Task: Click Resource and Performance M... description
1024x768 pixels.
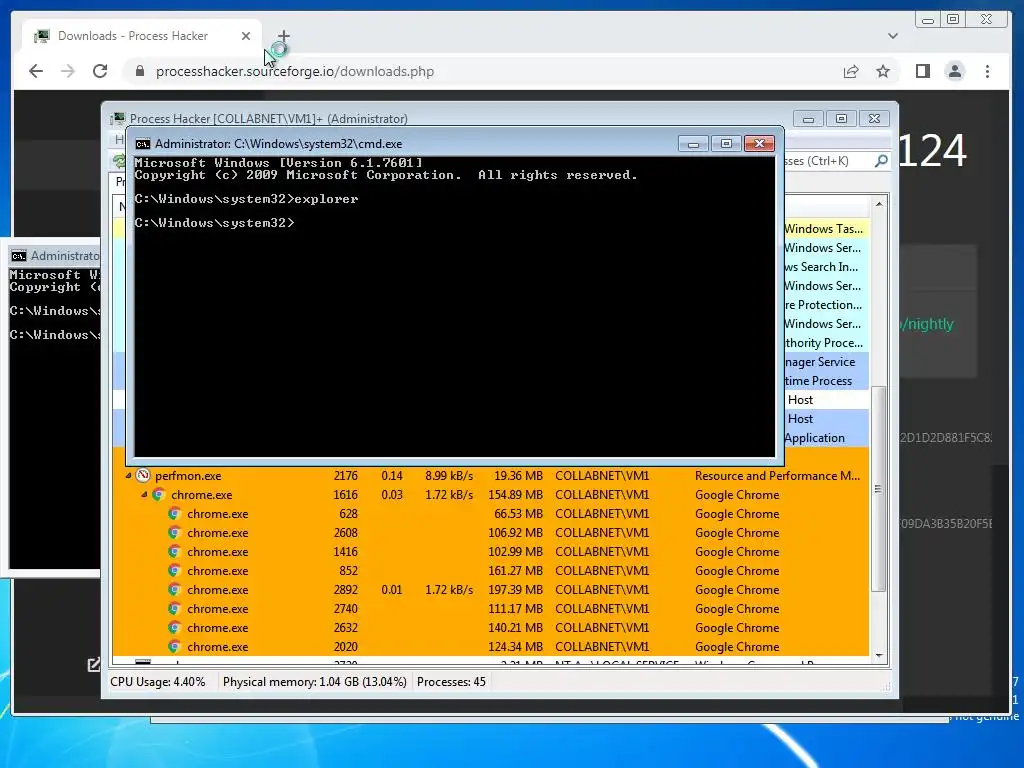Action: 777,475
